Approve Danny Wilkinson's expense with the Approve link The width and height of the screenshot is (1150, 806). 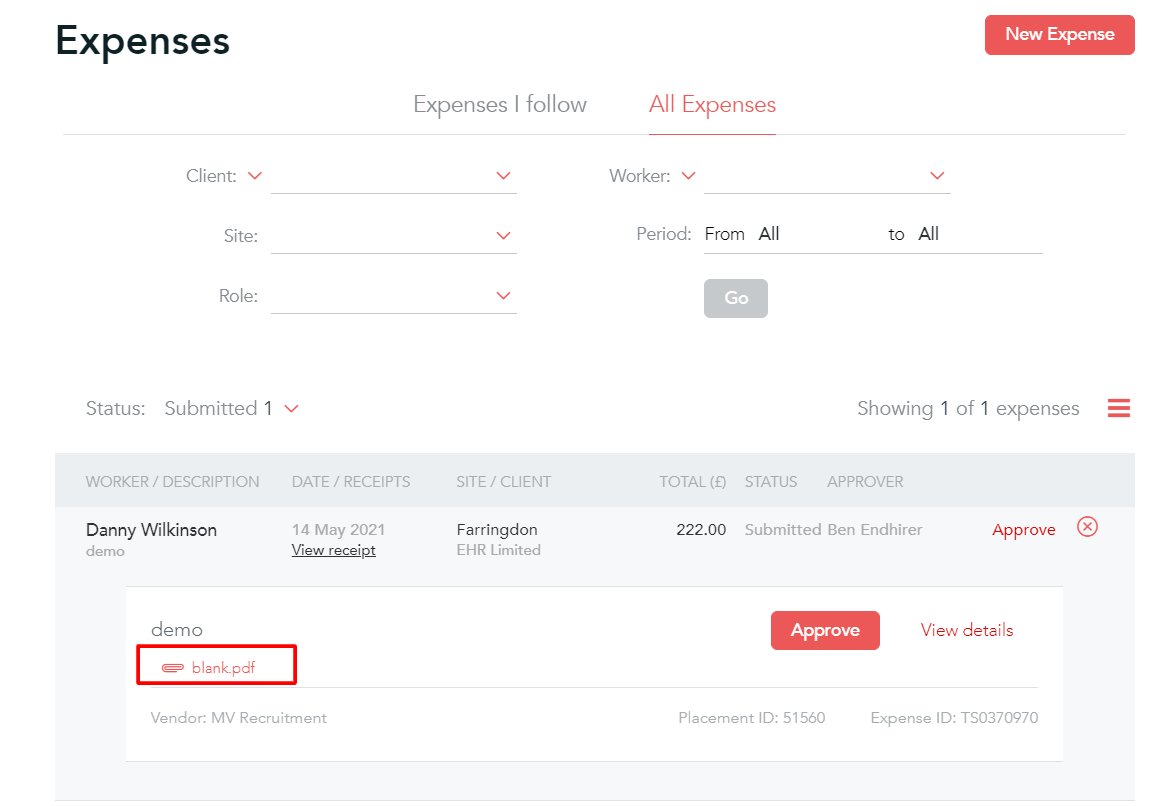point(1023,529)
